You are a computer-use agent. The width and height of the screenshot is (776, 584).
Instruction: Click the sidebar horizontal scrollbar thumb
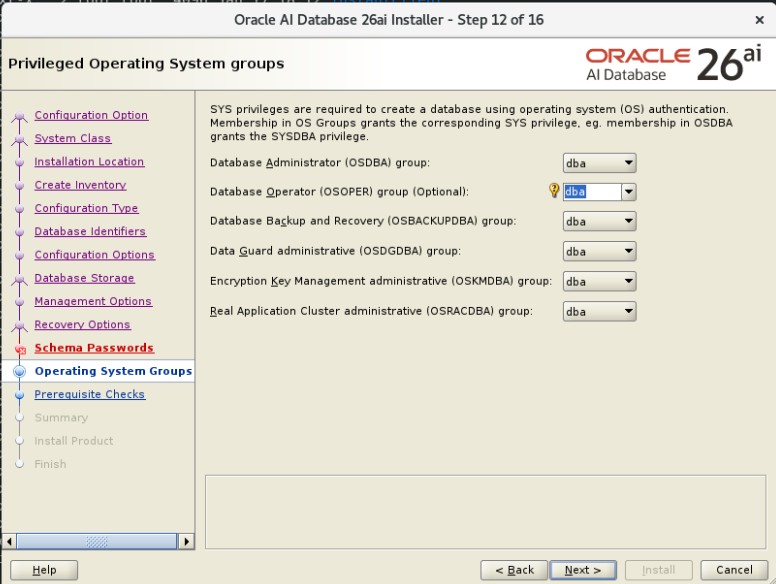pos(97,541)
